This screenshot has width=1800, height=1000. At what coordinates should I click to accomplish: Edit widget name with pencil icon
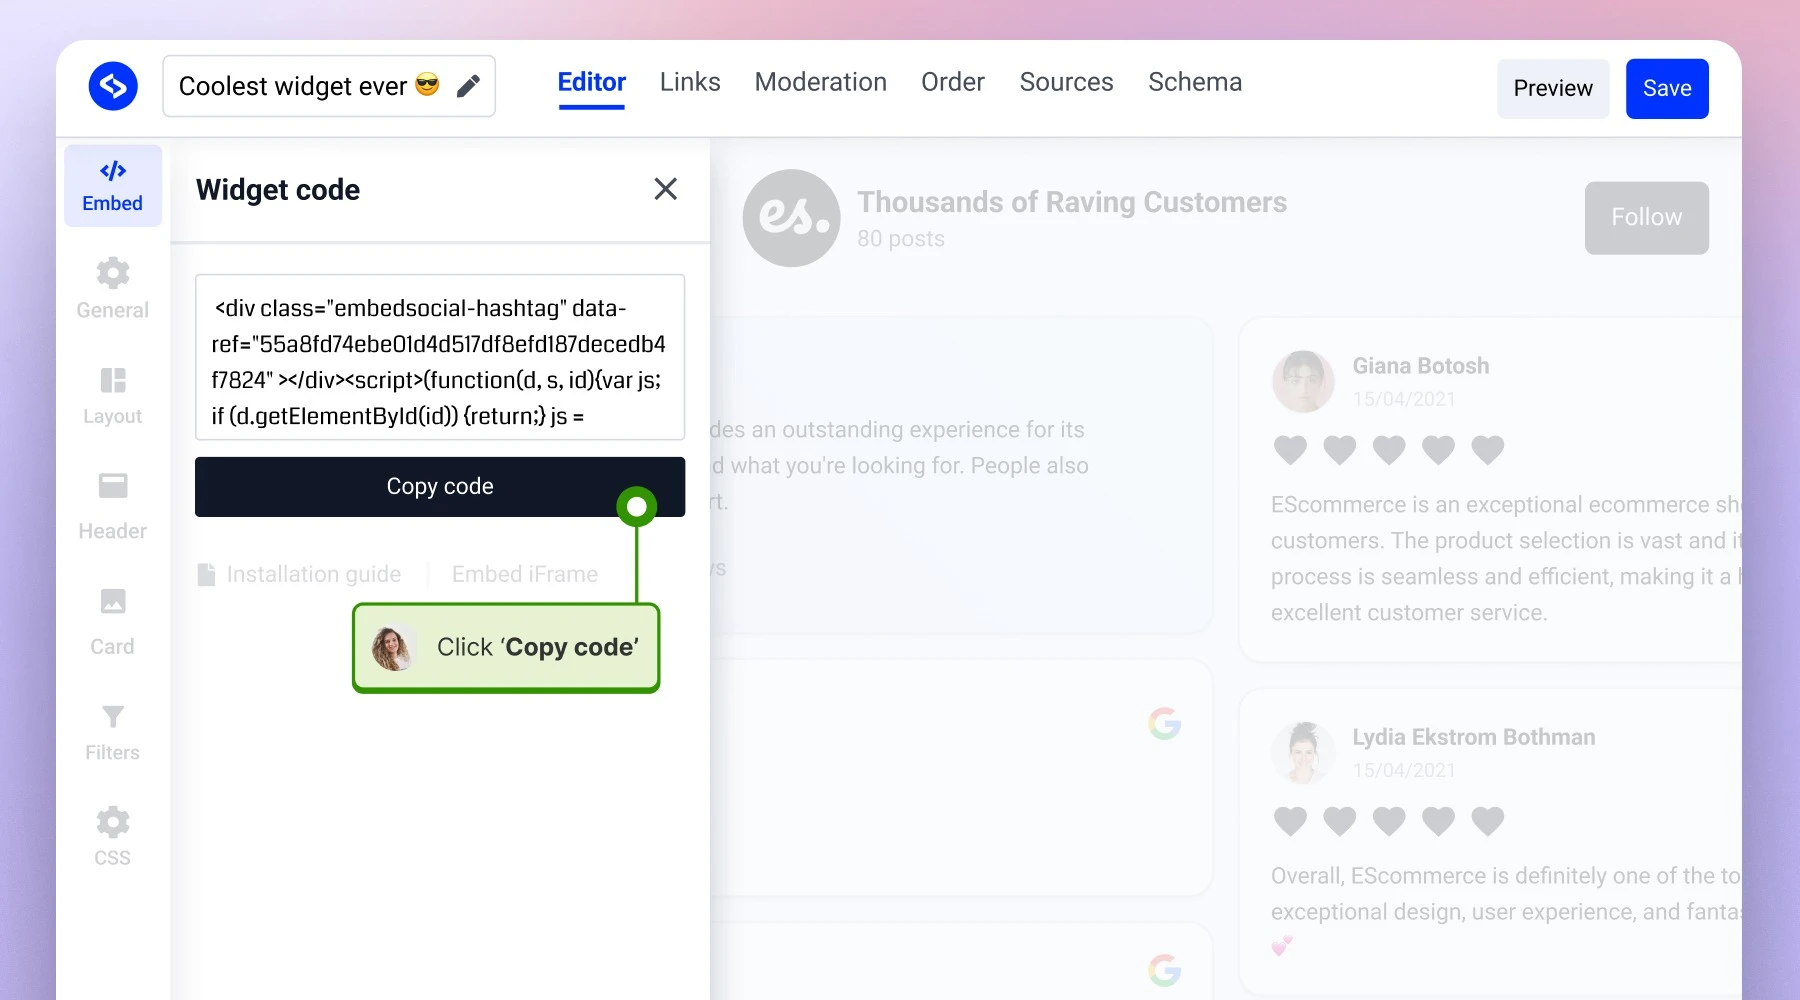tap(468, 86)
